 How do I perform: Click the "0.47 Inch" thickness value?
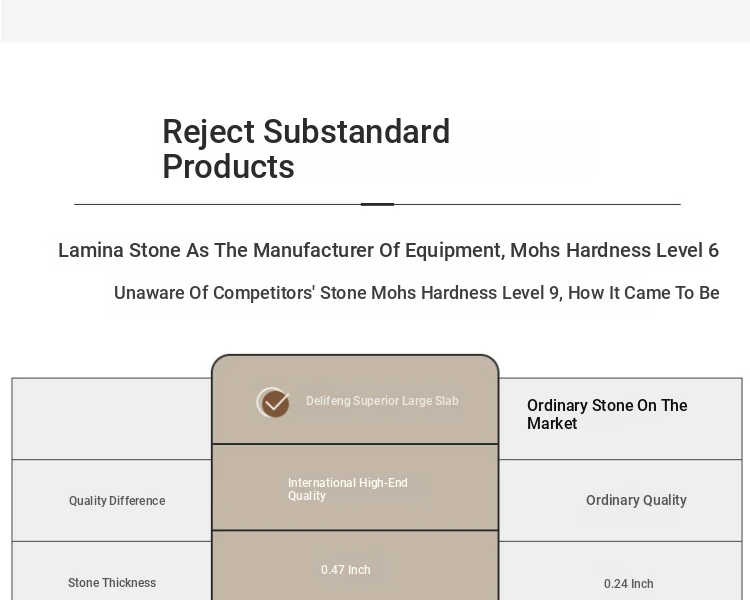(x=346, y=570)
